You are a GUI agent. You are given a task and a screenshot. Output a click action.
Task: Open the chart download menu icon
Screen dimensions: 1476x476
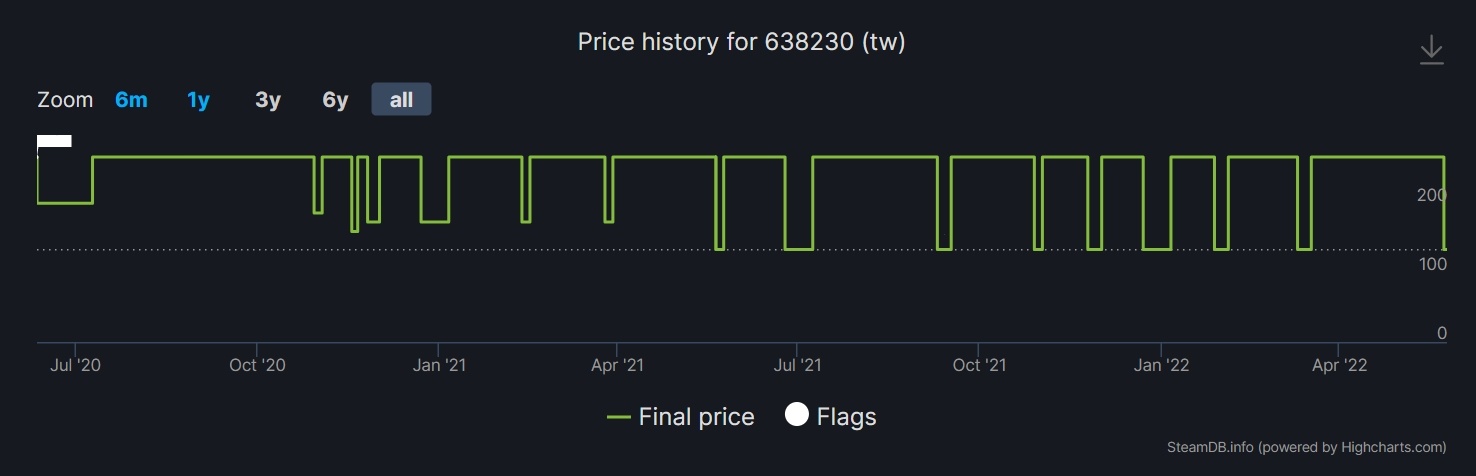[1432, 50]
